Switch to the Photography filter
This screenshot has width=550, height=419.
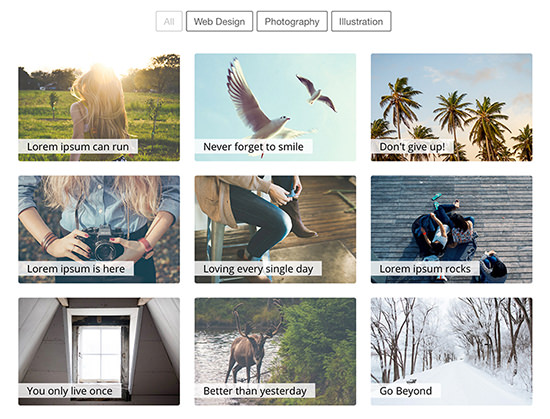coord(292,21)
